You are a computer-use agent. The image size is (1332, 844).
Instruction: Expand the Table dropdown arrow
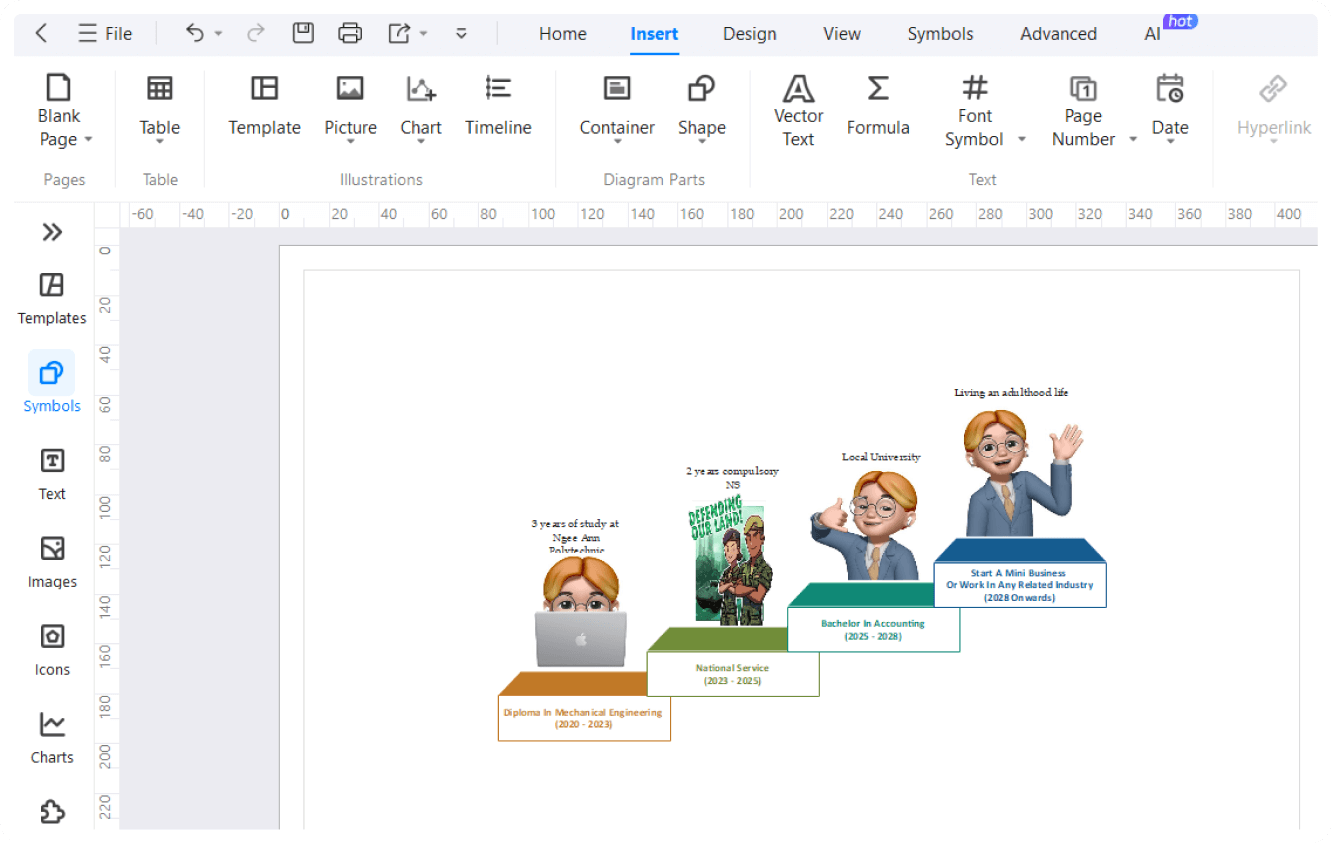click(160, 143)
